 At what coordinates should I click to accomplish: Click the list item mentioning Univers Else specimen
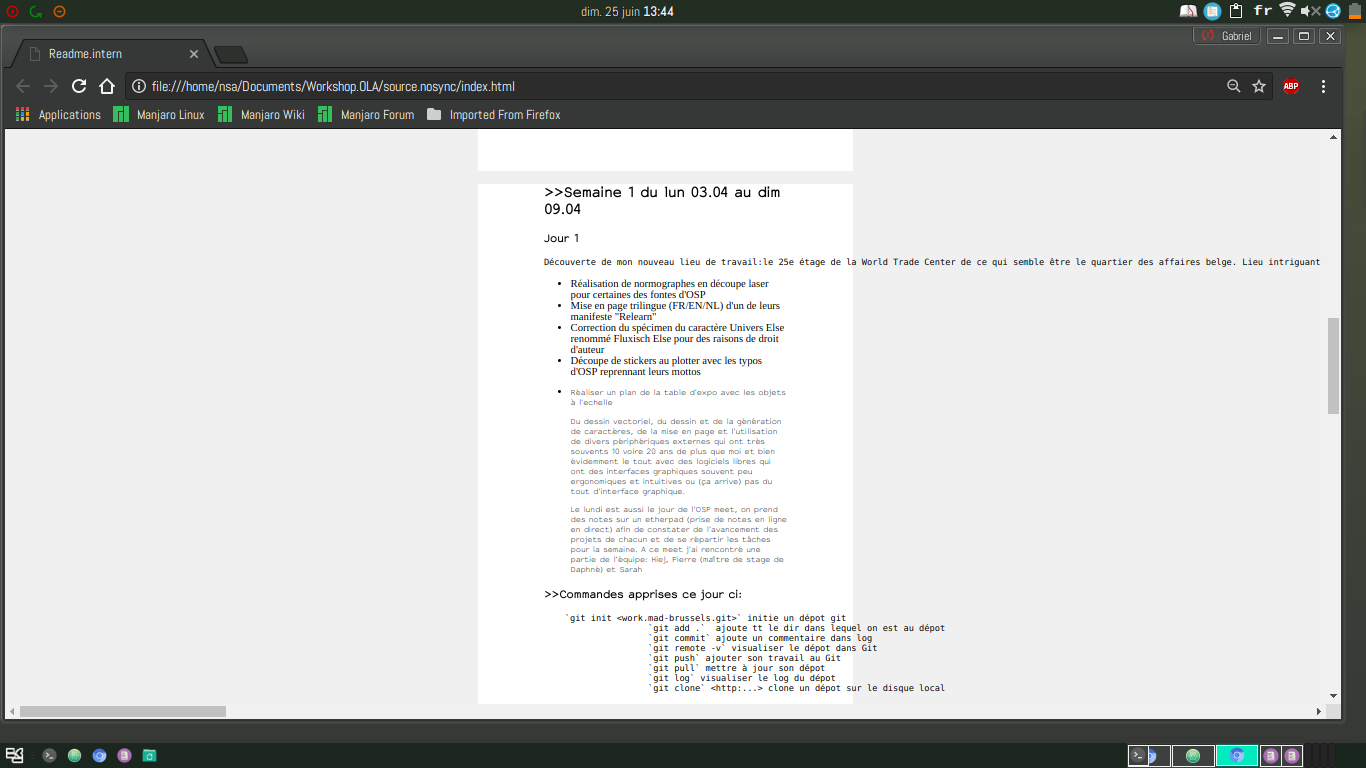click(677, 338)
